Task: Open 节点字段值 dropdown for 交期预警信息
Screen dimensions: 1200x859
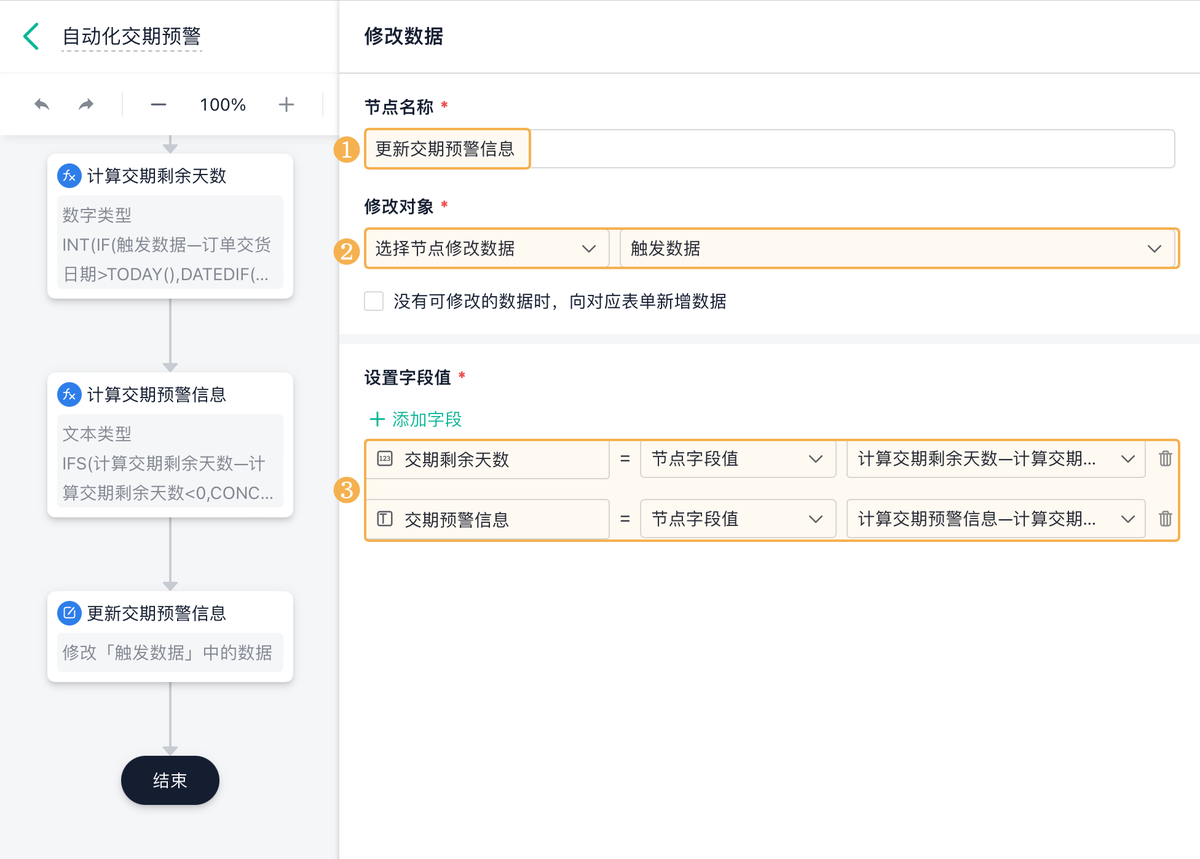Action: pyautogui.click(x=737, y=519)
